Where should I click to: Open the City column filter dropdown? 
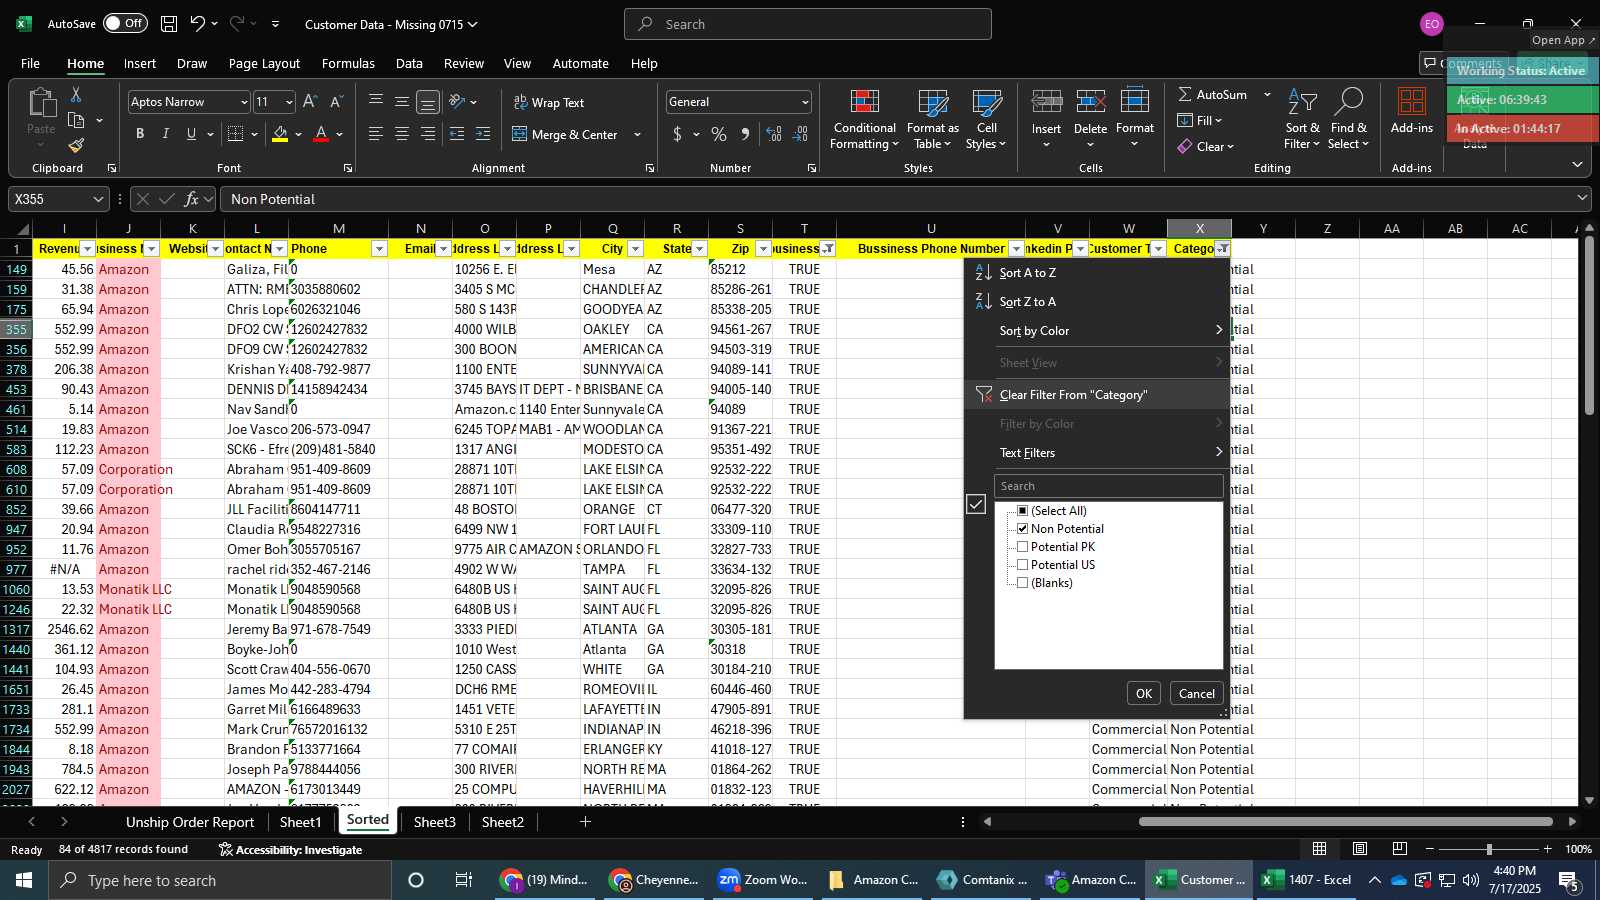(x=635, y=249)
